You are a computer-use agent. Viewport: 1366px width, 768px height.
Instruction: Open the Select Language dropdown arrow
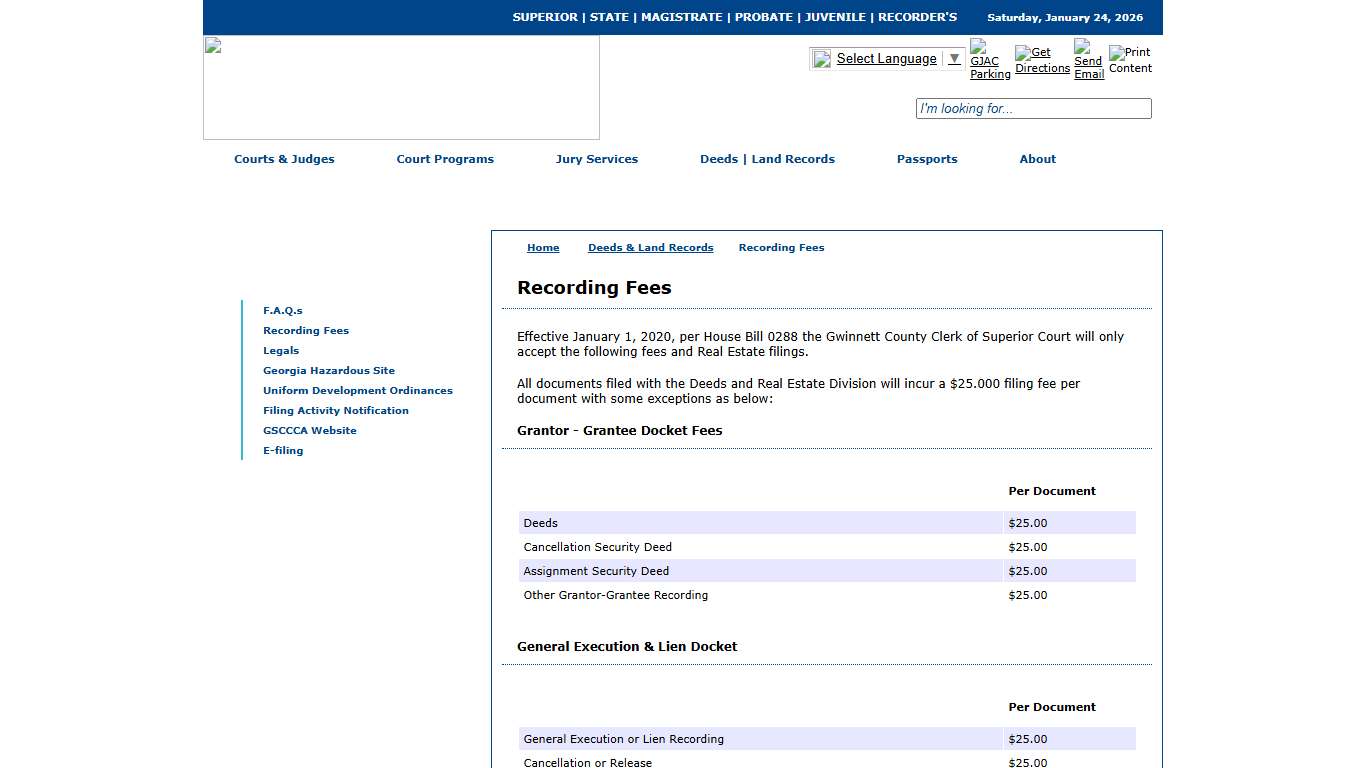pos(953,58)
